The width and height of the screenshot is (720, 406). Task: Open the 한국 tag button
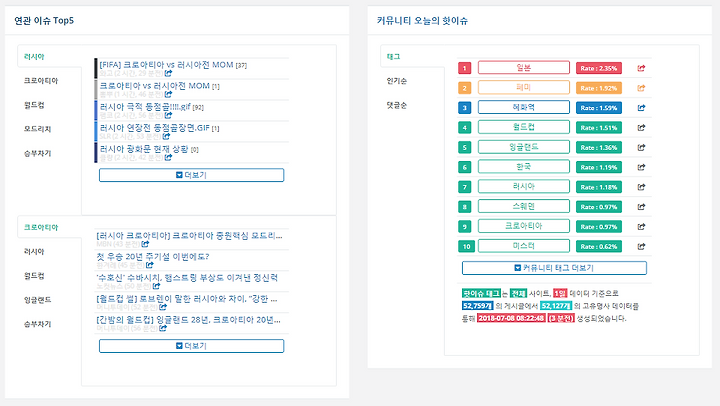click(524, 167)
